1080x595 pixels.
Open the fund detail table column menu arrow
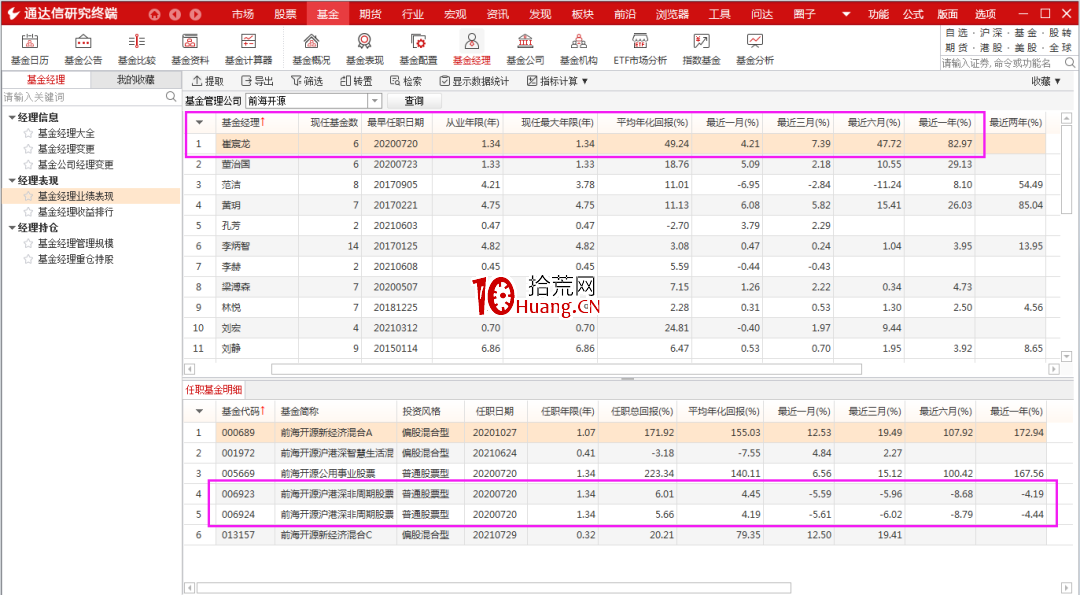click(200, 411)
